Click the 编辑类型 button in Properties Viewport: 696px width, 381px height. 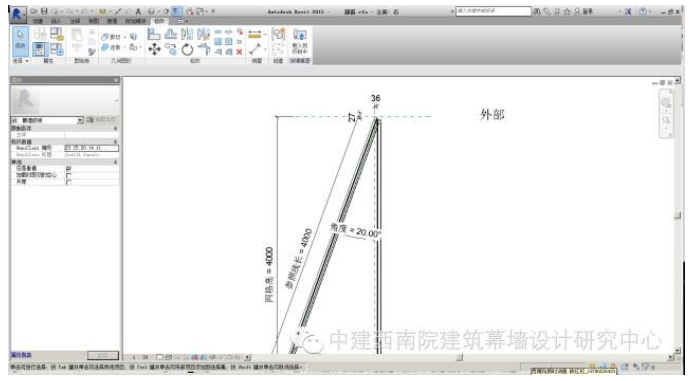tap(102, 119)
